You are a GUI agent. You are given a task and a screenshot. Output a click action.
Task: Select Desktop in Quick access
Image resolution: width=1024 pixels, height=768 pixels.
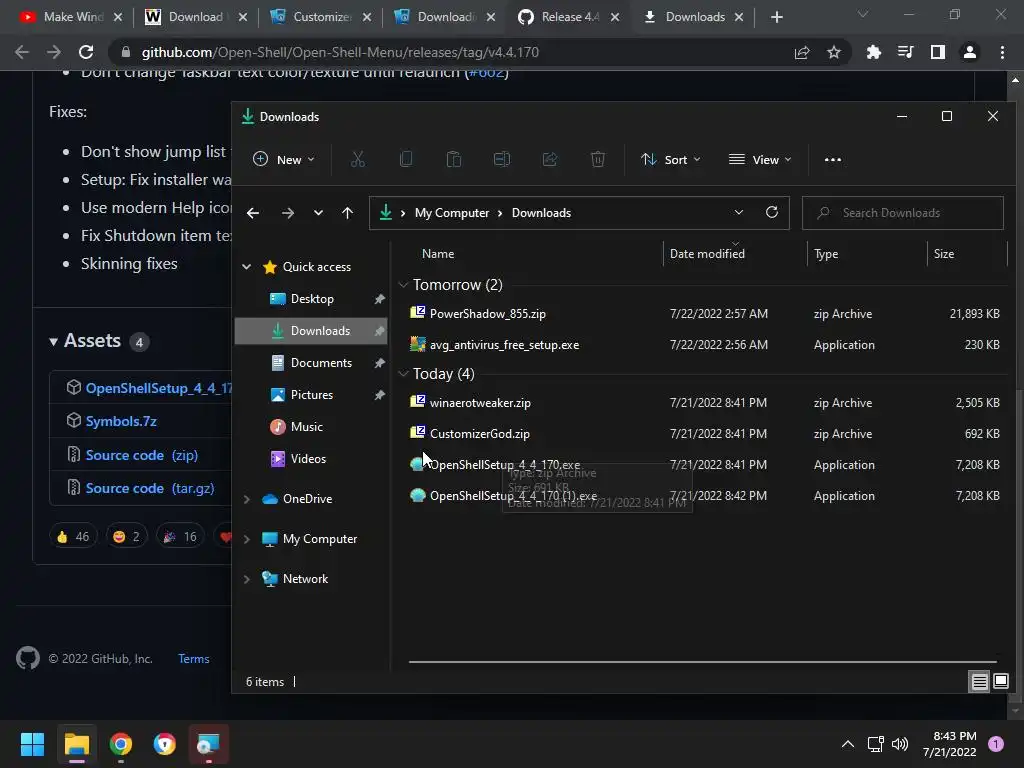point(312,299)
